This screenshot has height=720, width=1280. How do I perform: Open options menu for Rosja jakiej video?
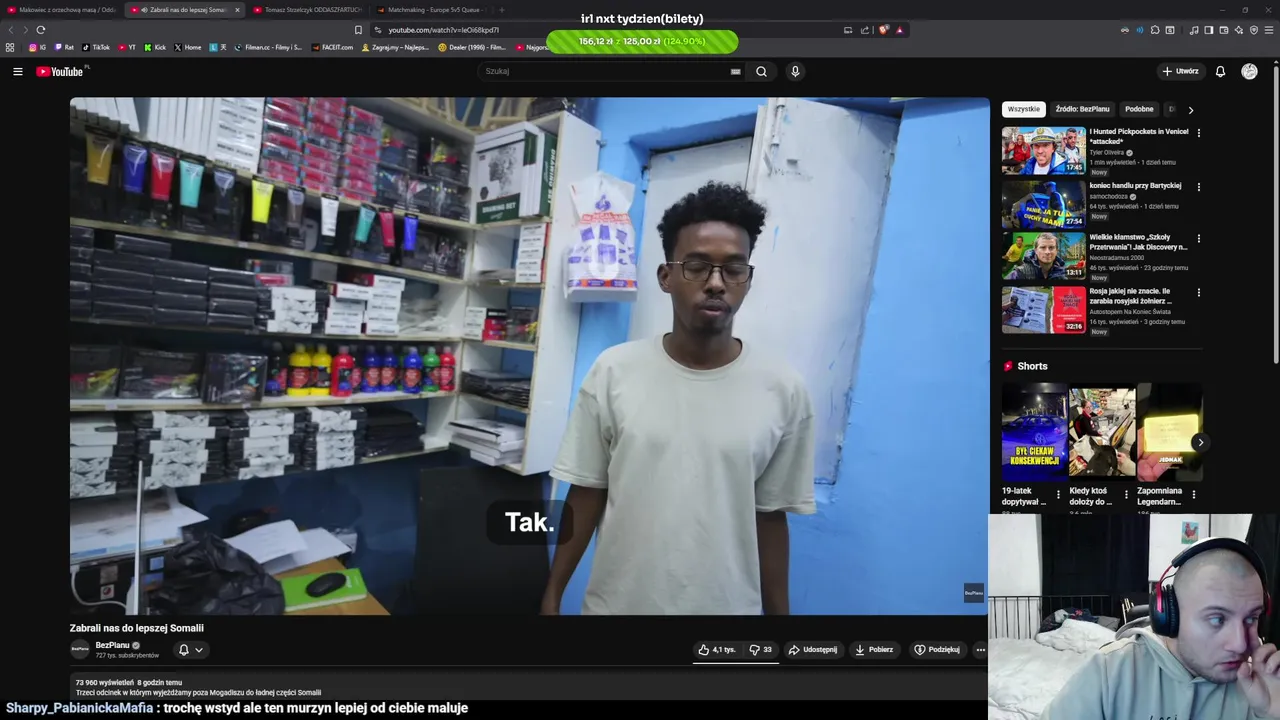point(1198,292)
